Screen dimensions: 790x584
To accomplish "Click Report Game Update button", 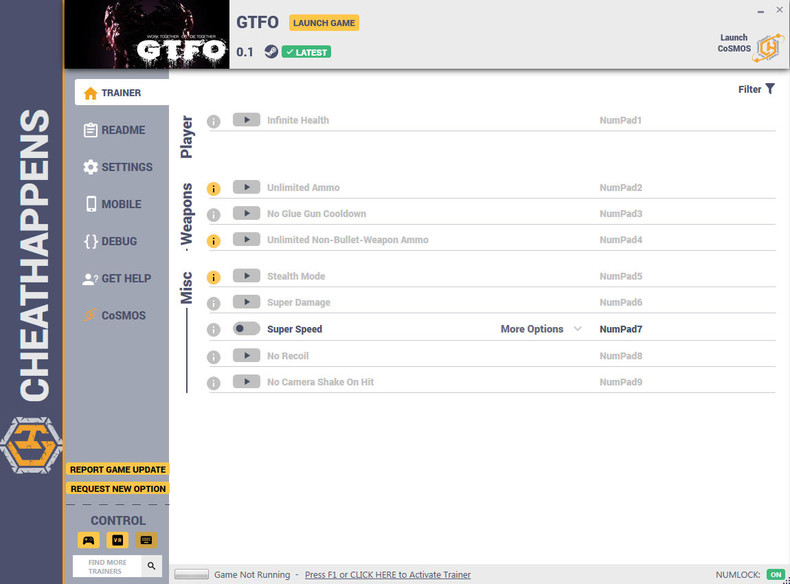I will click(x=118, y=469).
